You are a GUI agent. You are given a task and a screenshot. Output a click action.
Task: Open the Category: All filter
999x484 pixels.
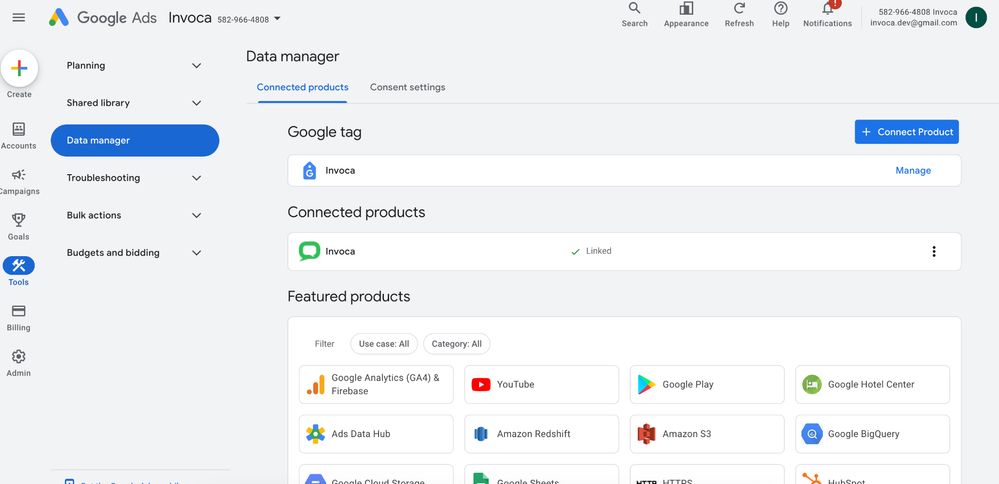(x=457, y=344)
